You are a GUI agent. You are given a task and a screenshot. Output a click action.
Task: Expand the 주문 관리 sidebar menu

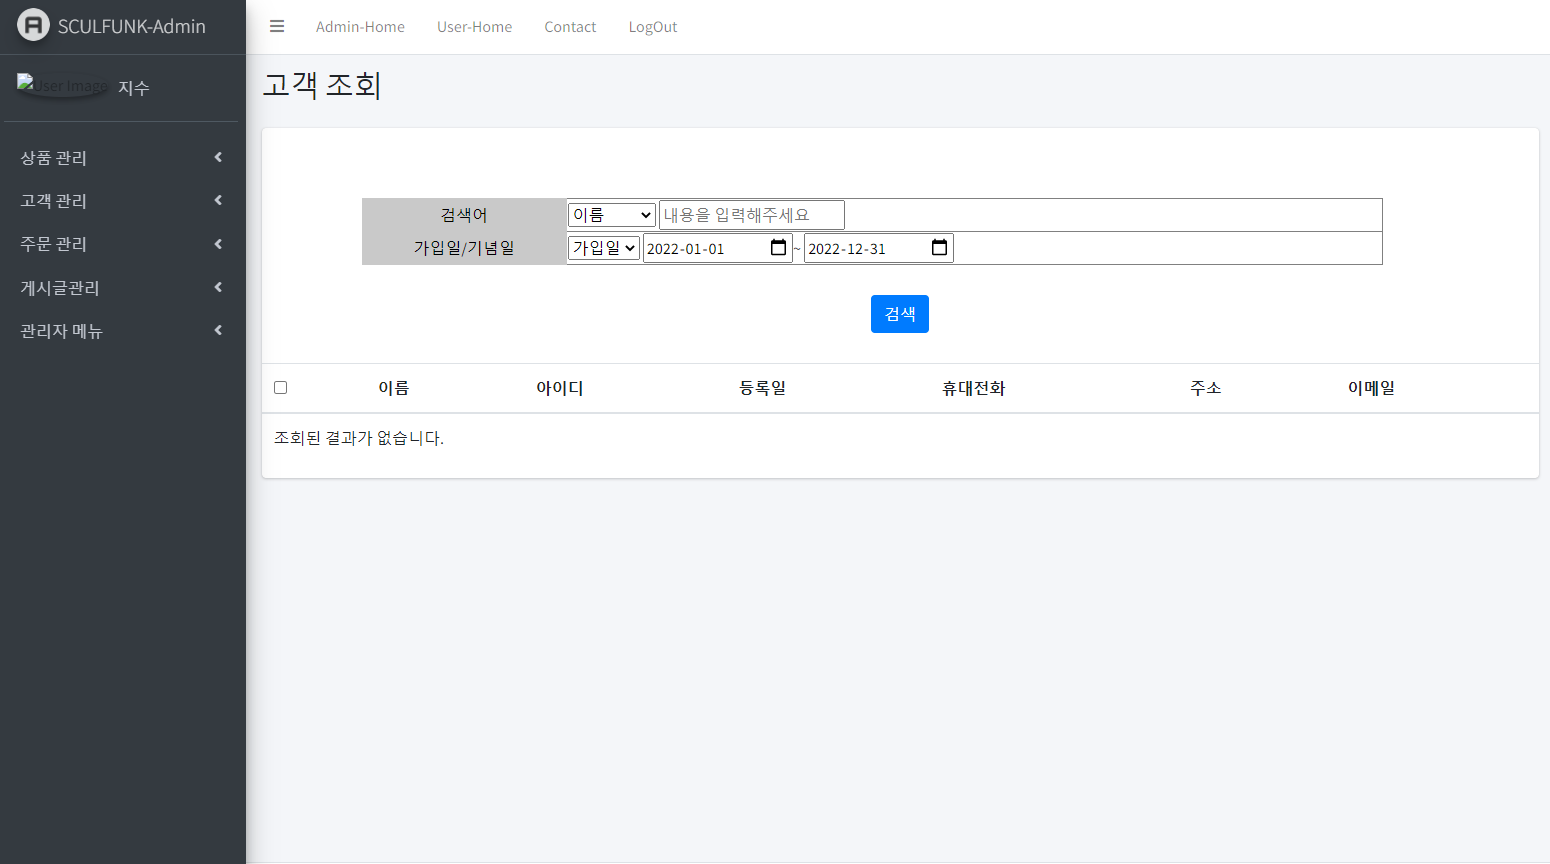tap(121, 244)
